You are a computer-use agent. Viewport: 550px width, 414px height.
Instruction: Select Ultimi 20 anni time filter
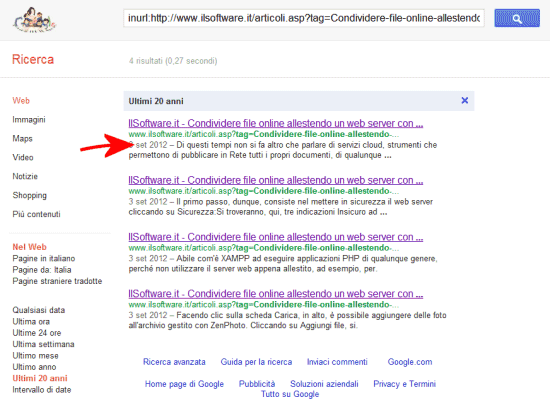pyautogui.click(x=40, y=378)
